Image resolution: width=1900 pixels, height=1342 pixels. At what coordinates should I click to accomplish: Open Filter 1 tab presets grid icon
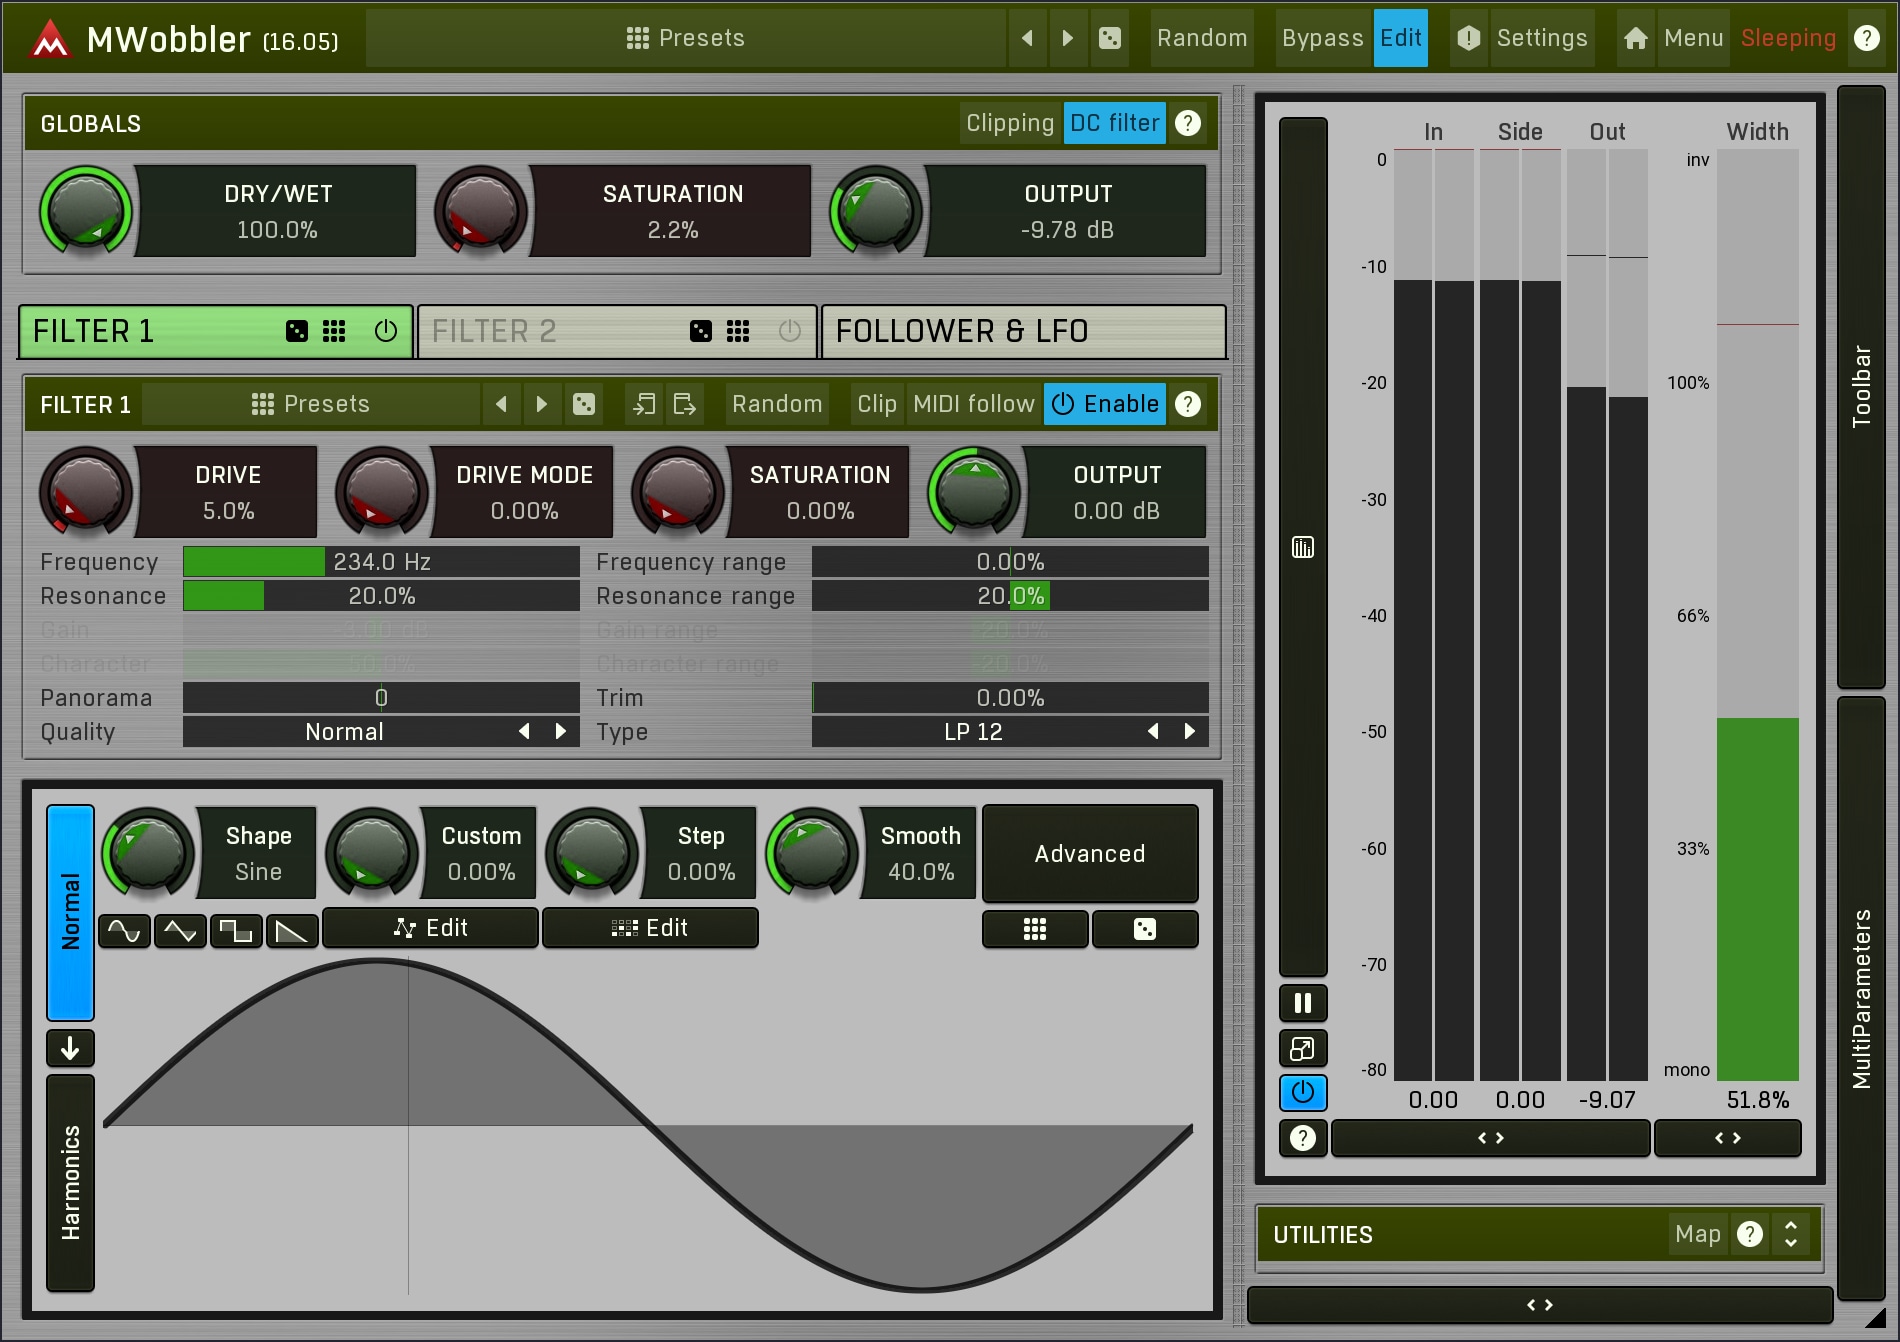(x=334, y=331)
